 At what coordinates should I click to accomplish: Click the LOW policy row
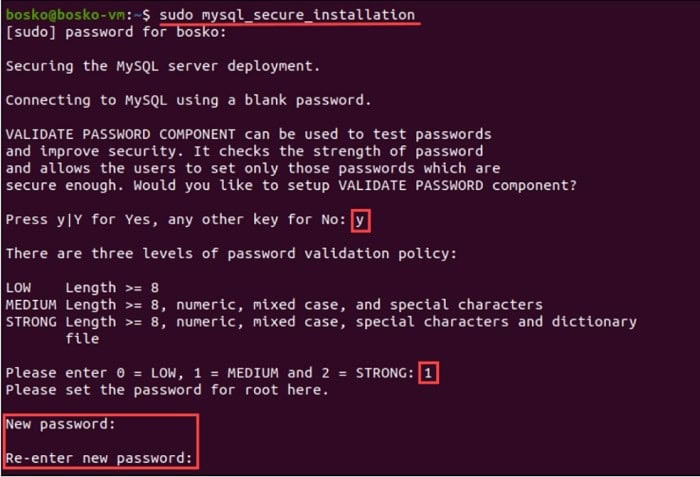tap(83, 288)
